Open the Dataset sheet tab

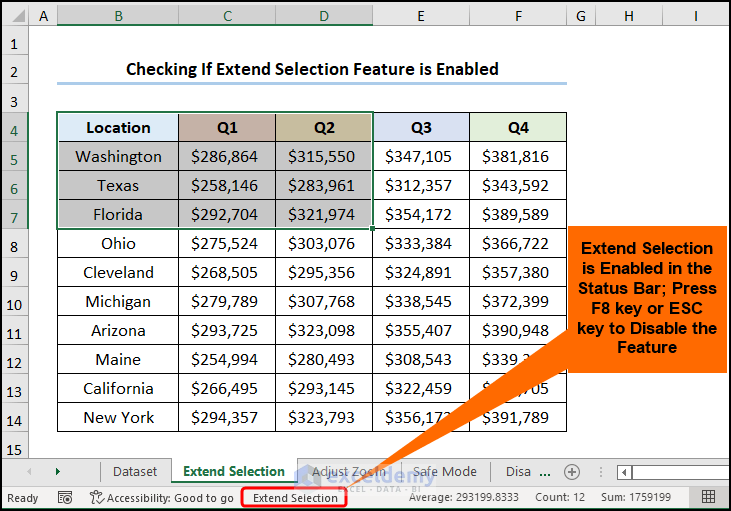(x=135, y=471)
